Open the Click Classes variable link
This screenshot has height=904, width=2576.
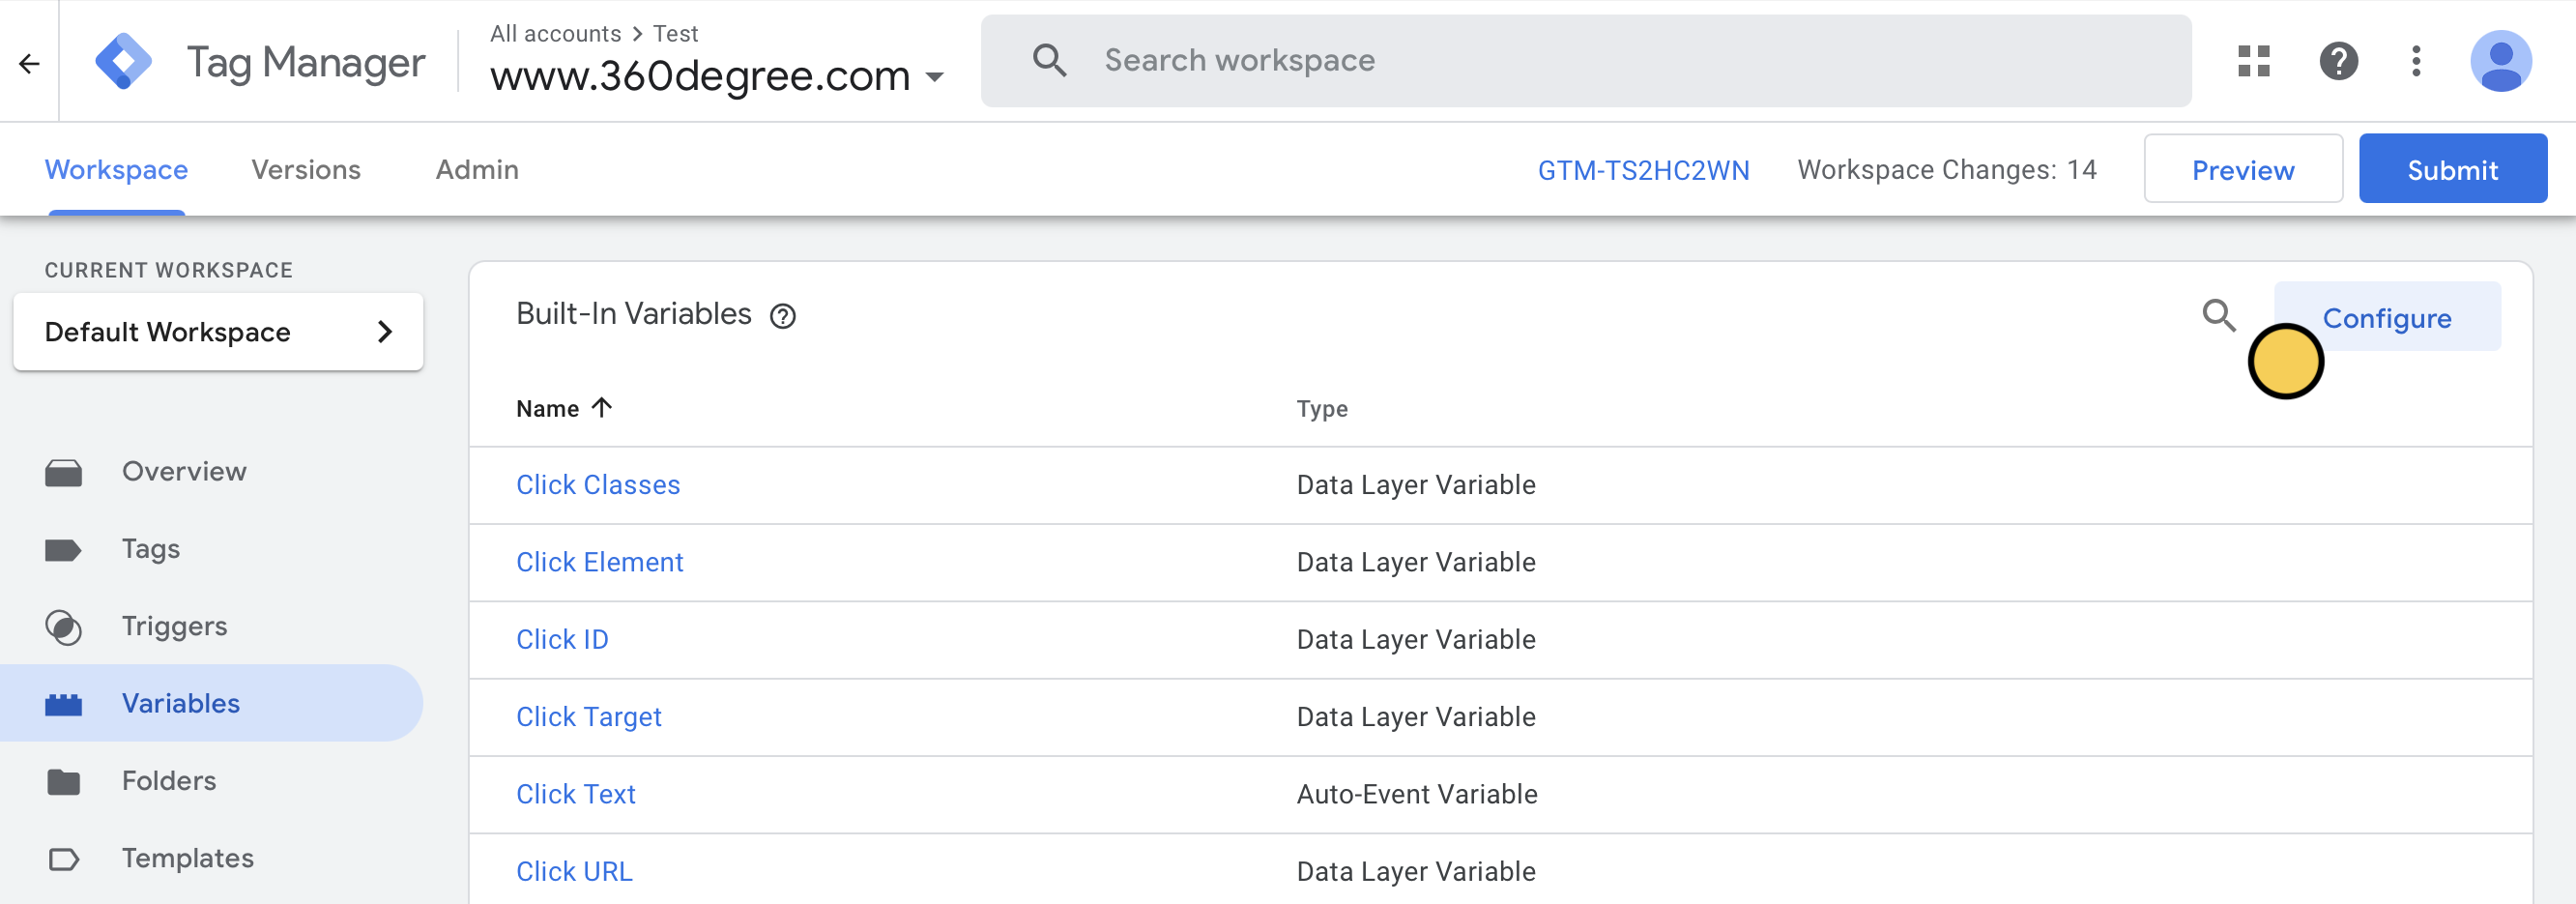click(x=598, y=484)
